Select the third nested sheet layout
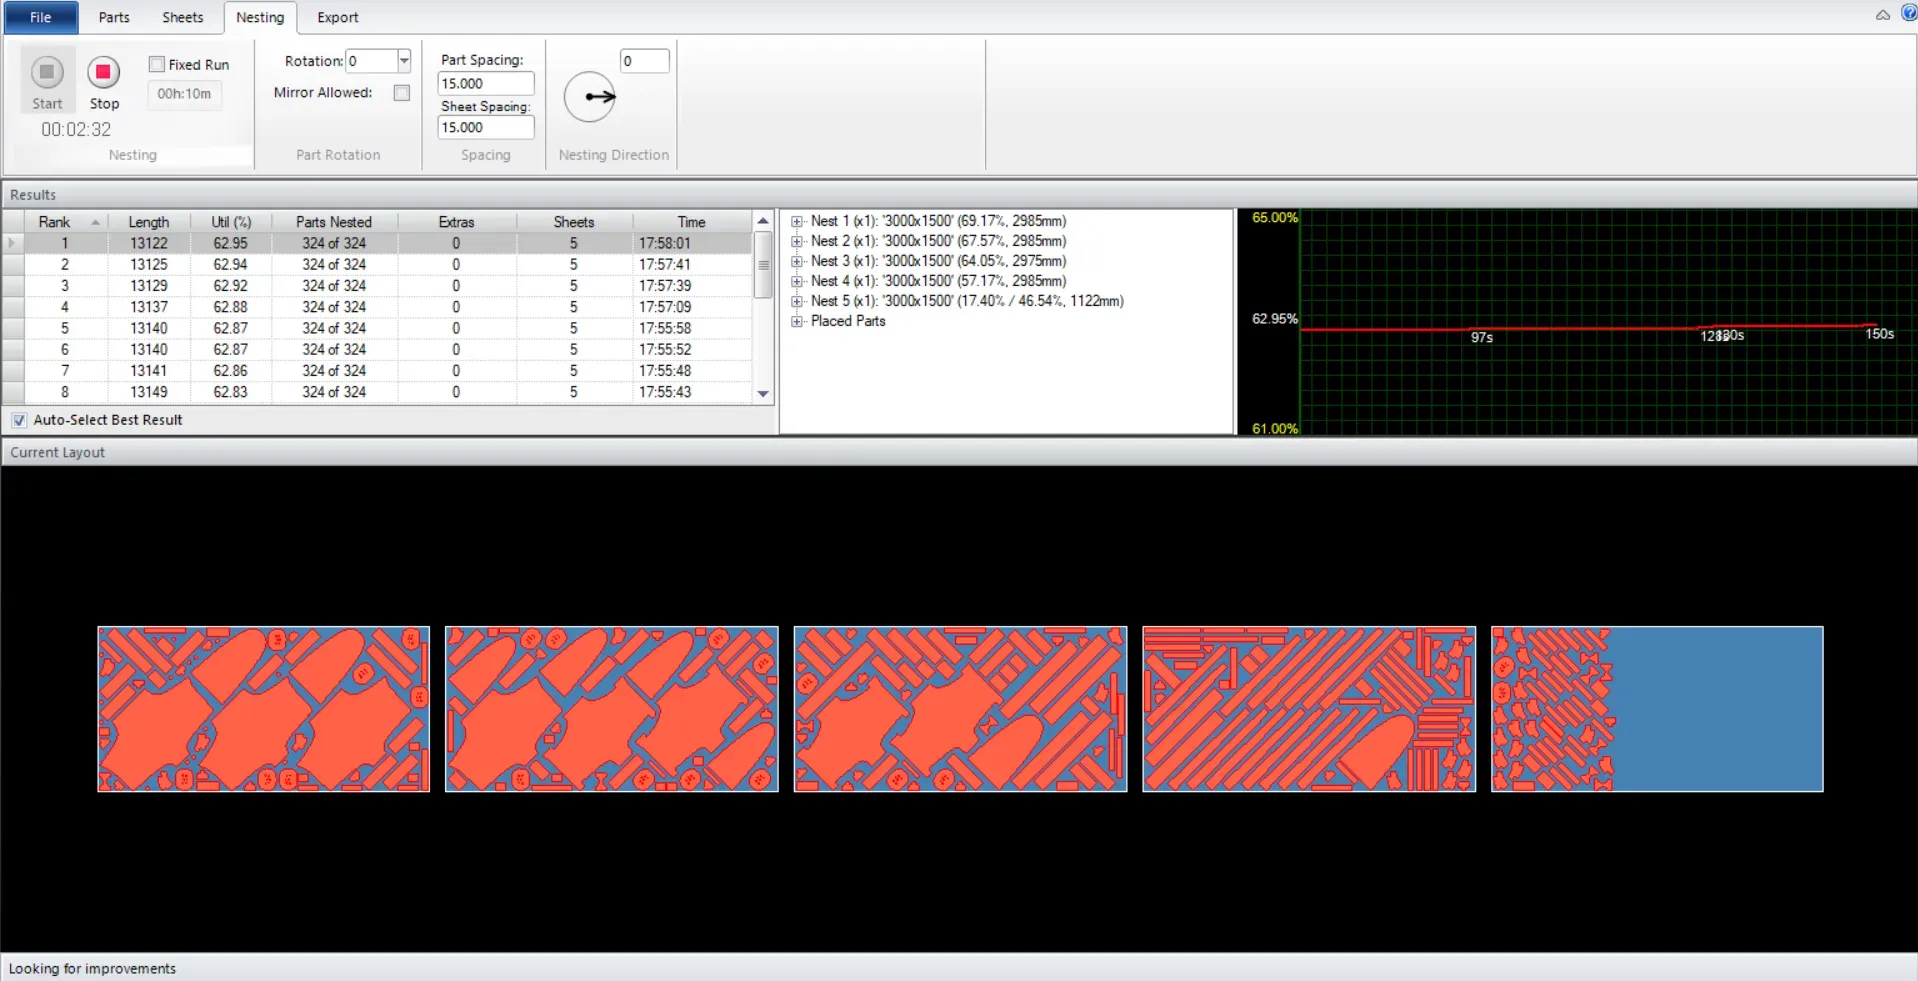Screen dimensions: 1918x981 960,709
